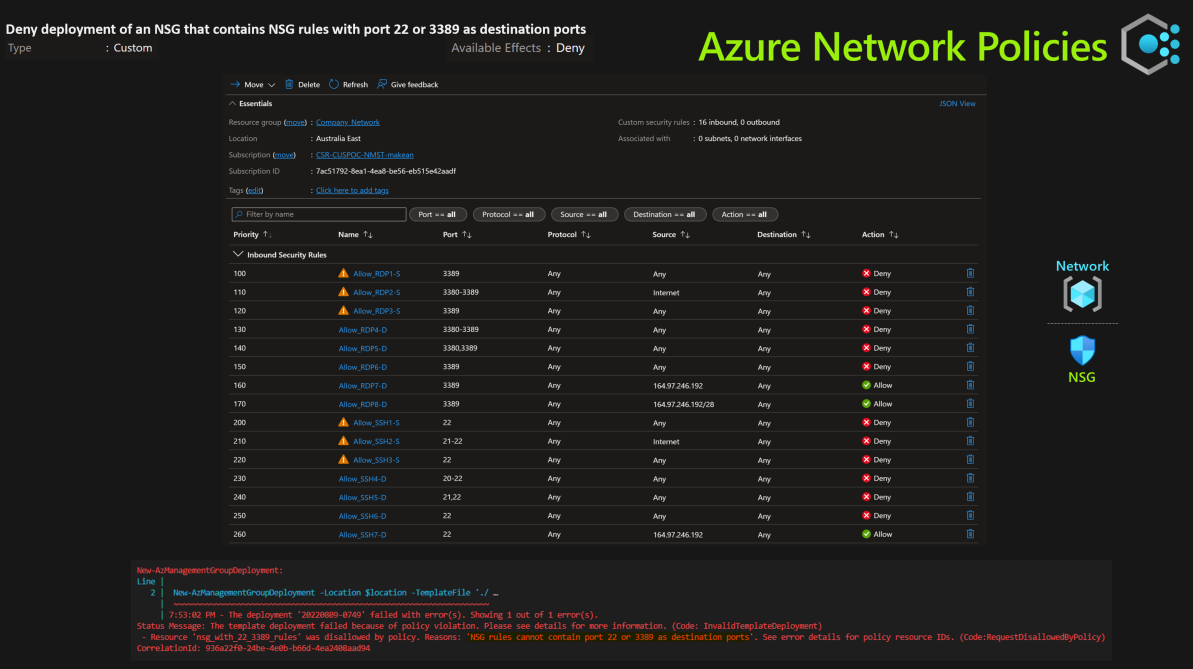
Task: Focus the Filter by name field
Action: point(319,215)
